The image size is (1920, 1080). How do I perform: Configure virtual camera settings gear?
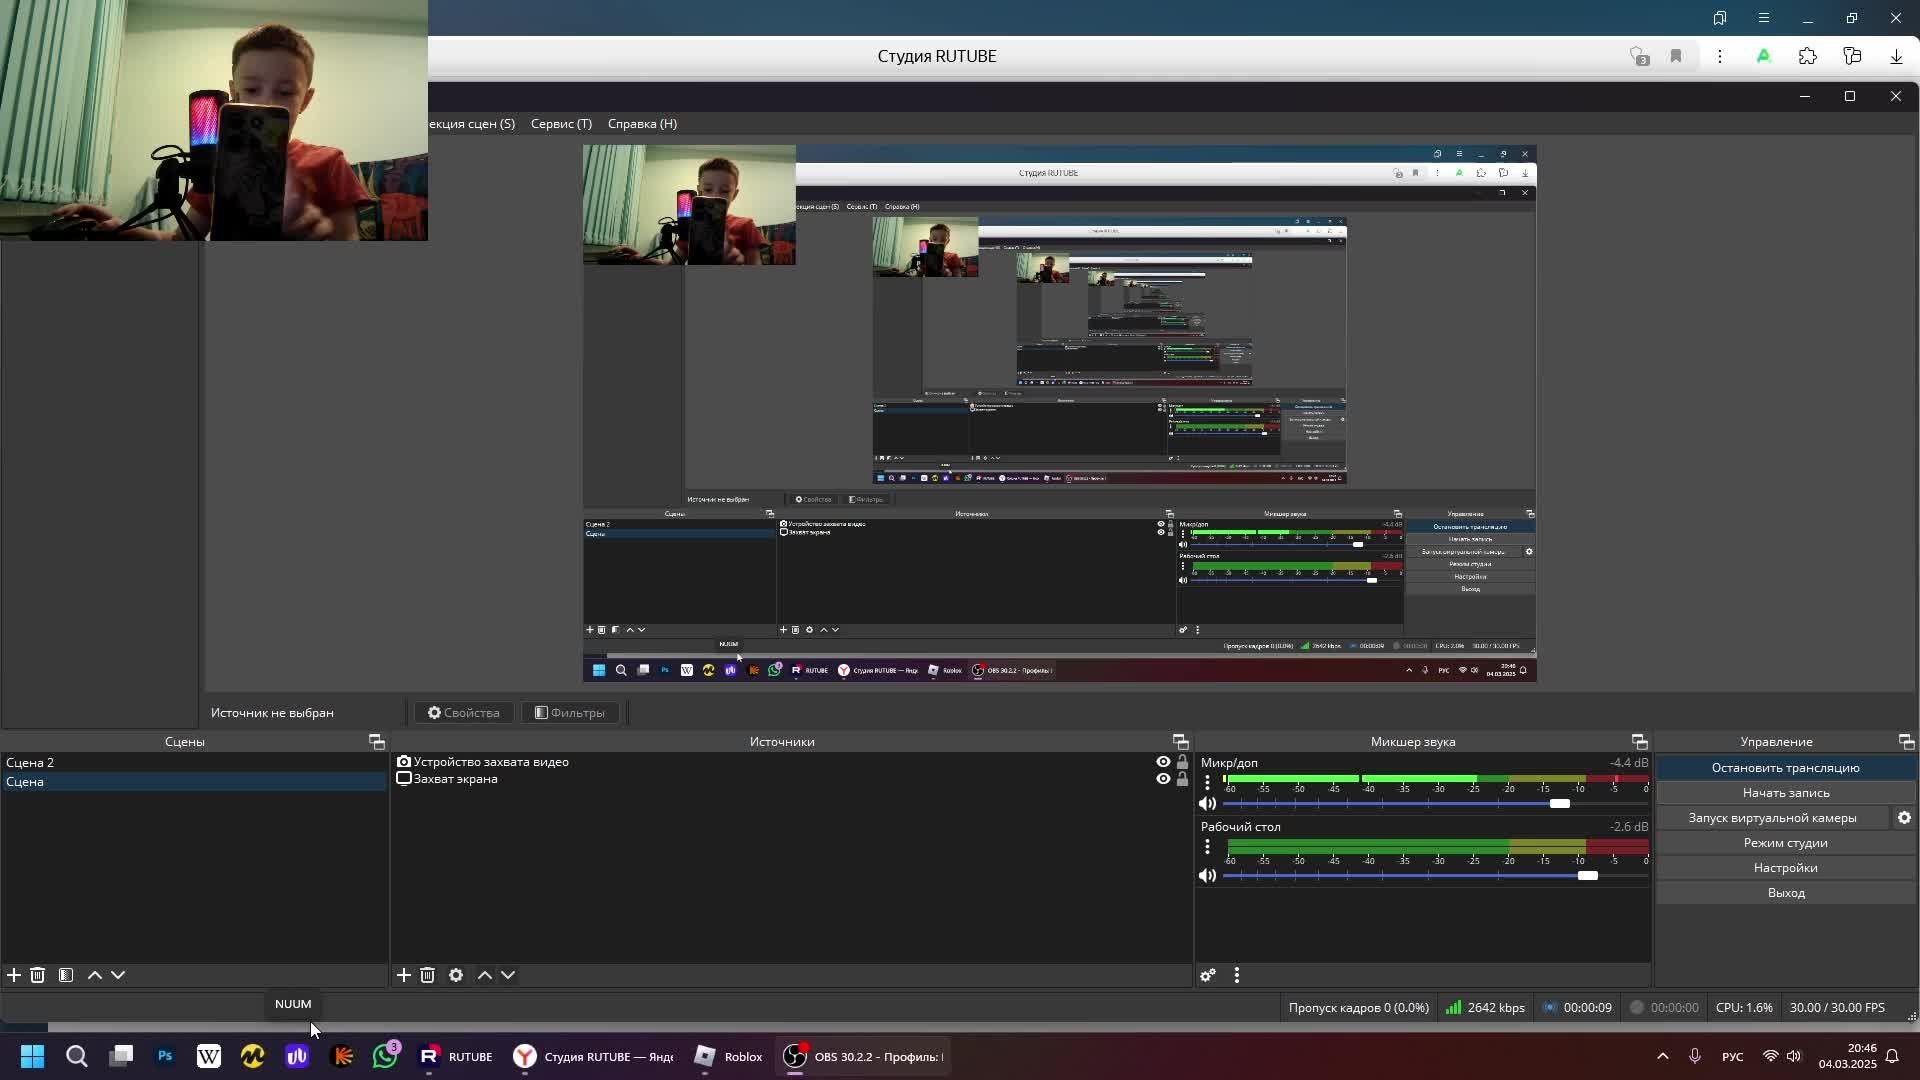(x=1904, y=818)
